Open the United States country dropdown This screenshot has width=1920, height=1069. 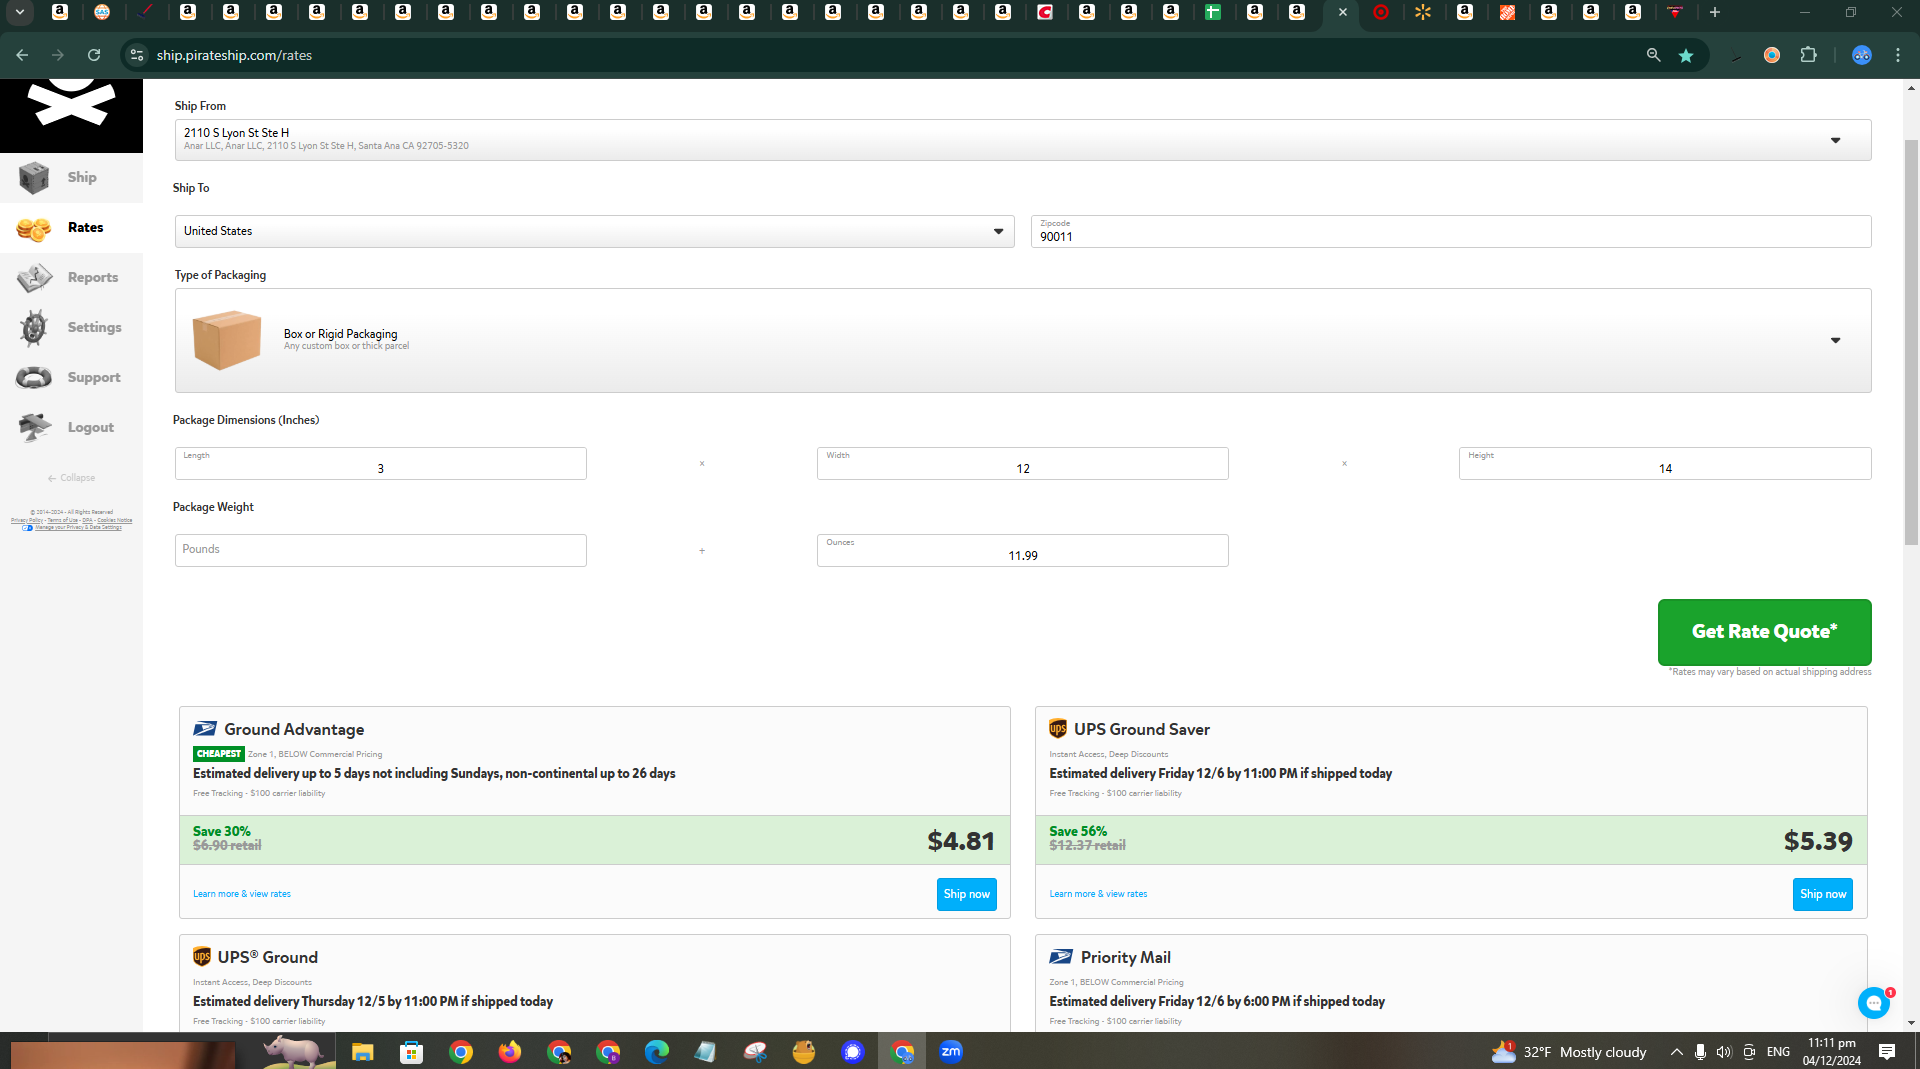click(x=595, y=231)
